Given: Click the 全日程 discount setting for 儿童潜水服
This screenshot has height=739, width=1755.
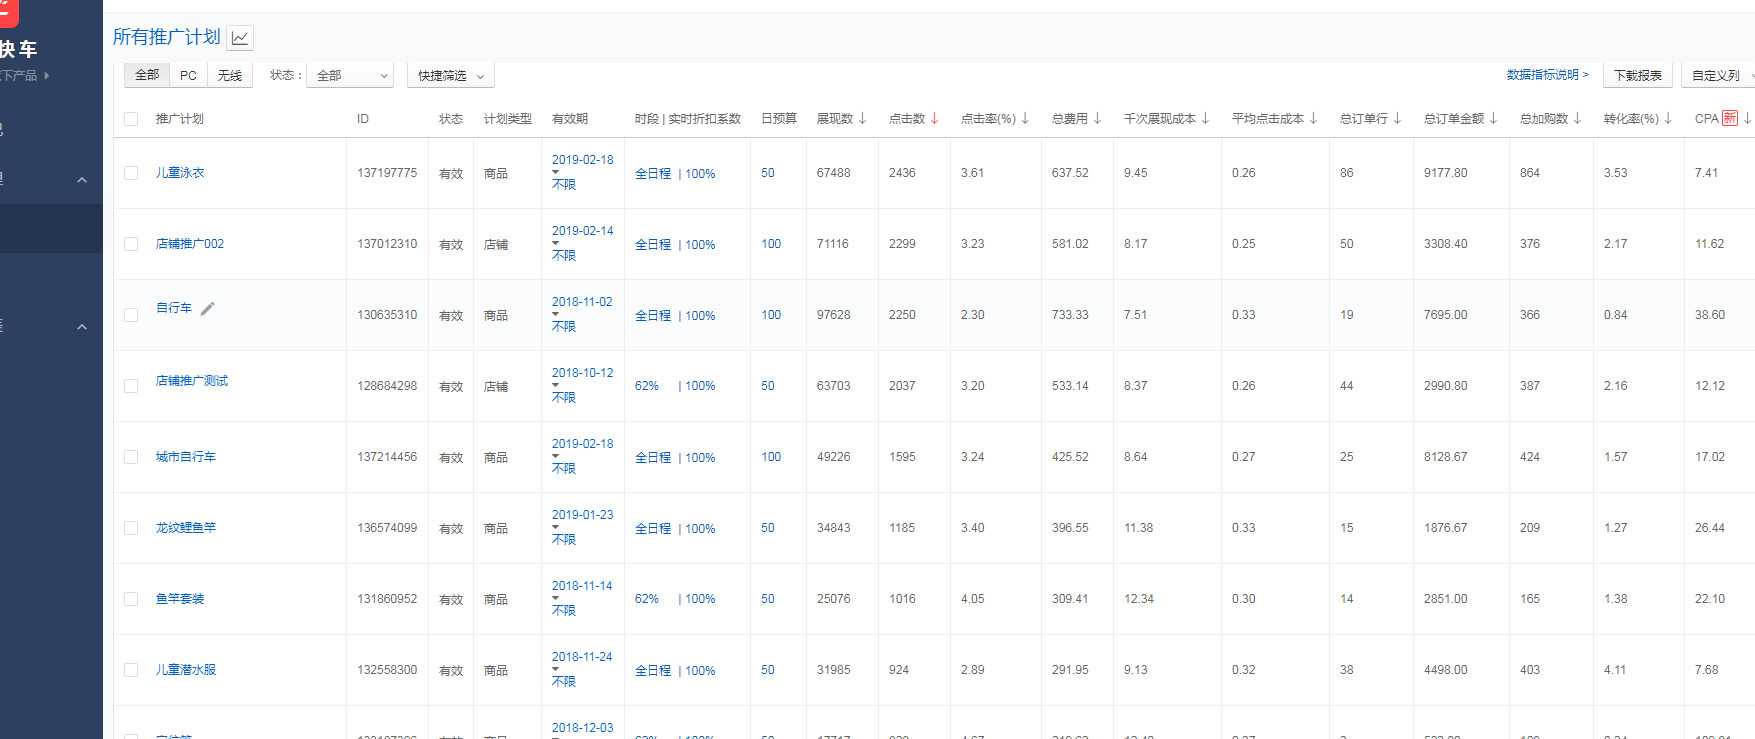Looking at the screenshot, I should click(653, 671).
